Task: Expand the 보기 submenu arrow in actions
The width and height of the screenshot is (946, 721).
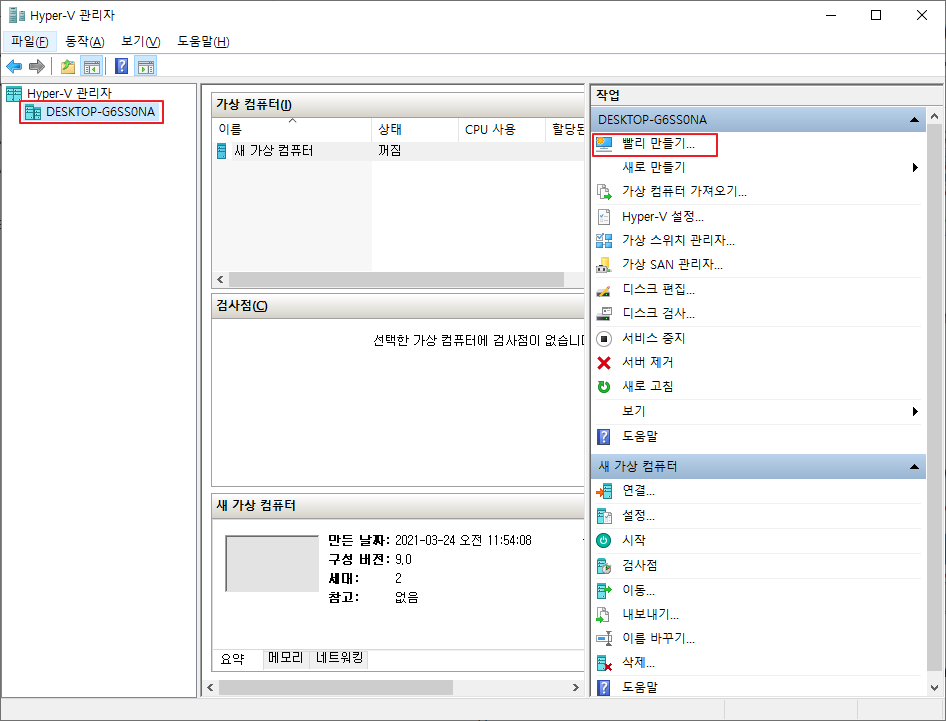Action: pyautogui.click(x=915, y=411)
